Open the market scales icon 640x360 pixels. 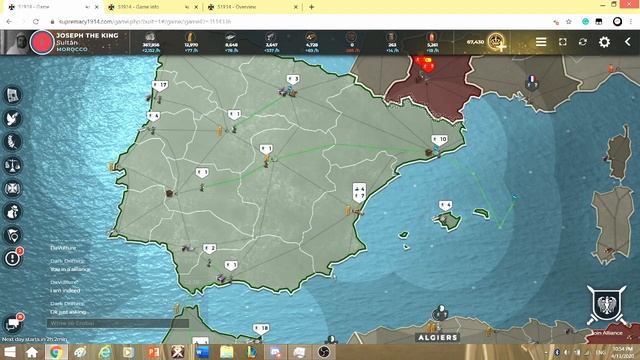pos(13,165)
